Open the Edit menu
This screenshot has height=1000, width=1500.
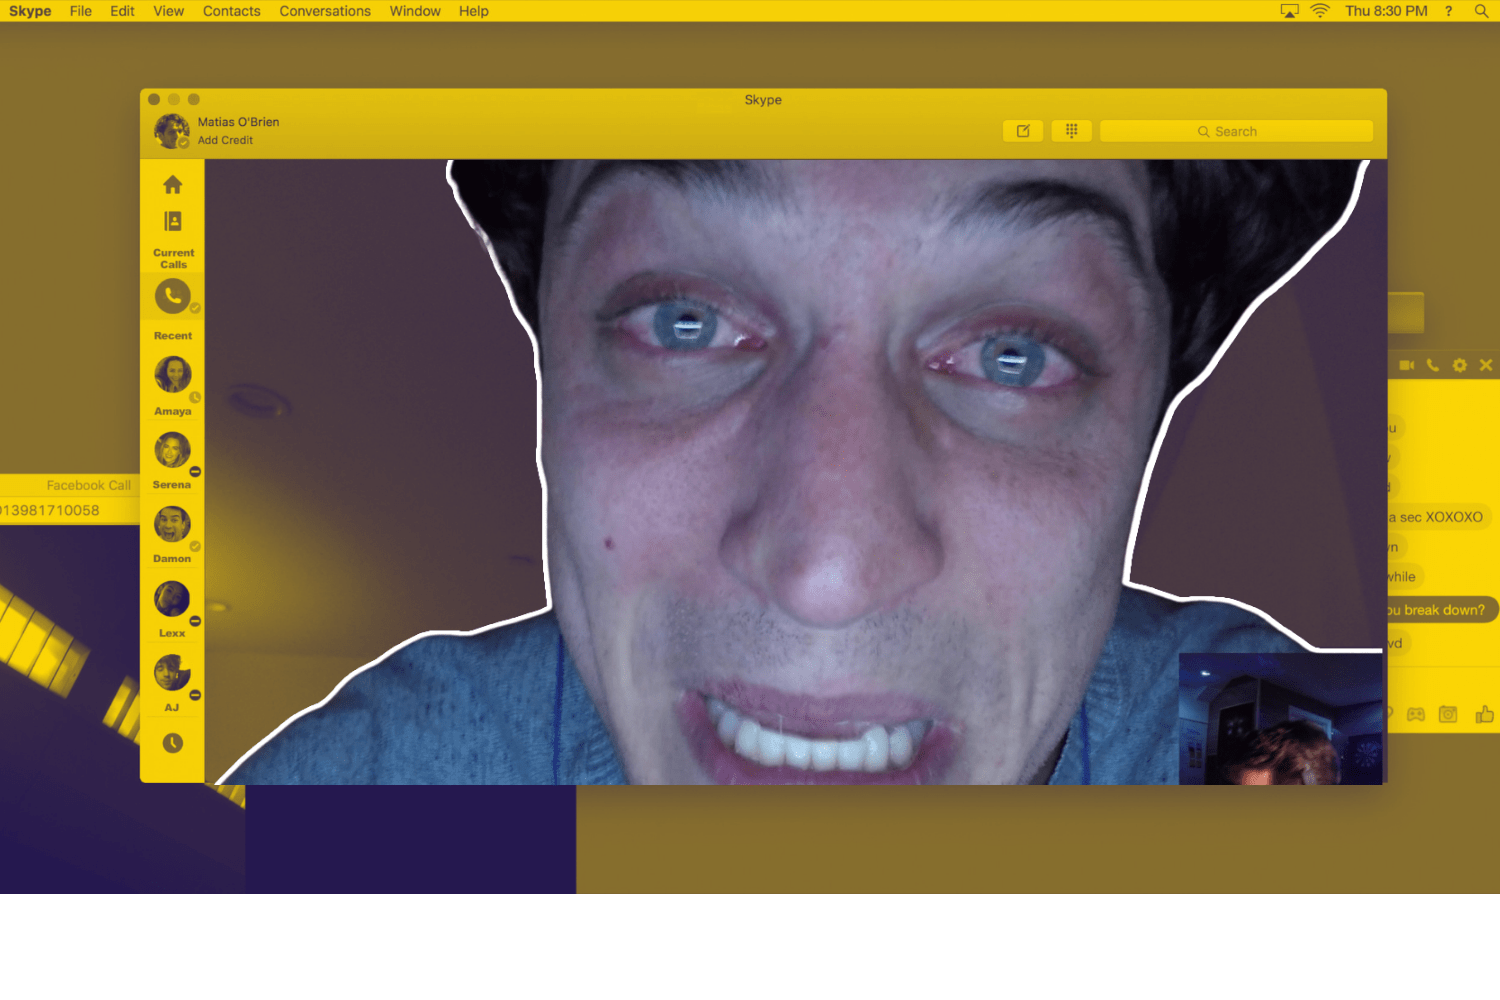pos(122,11)
